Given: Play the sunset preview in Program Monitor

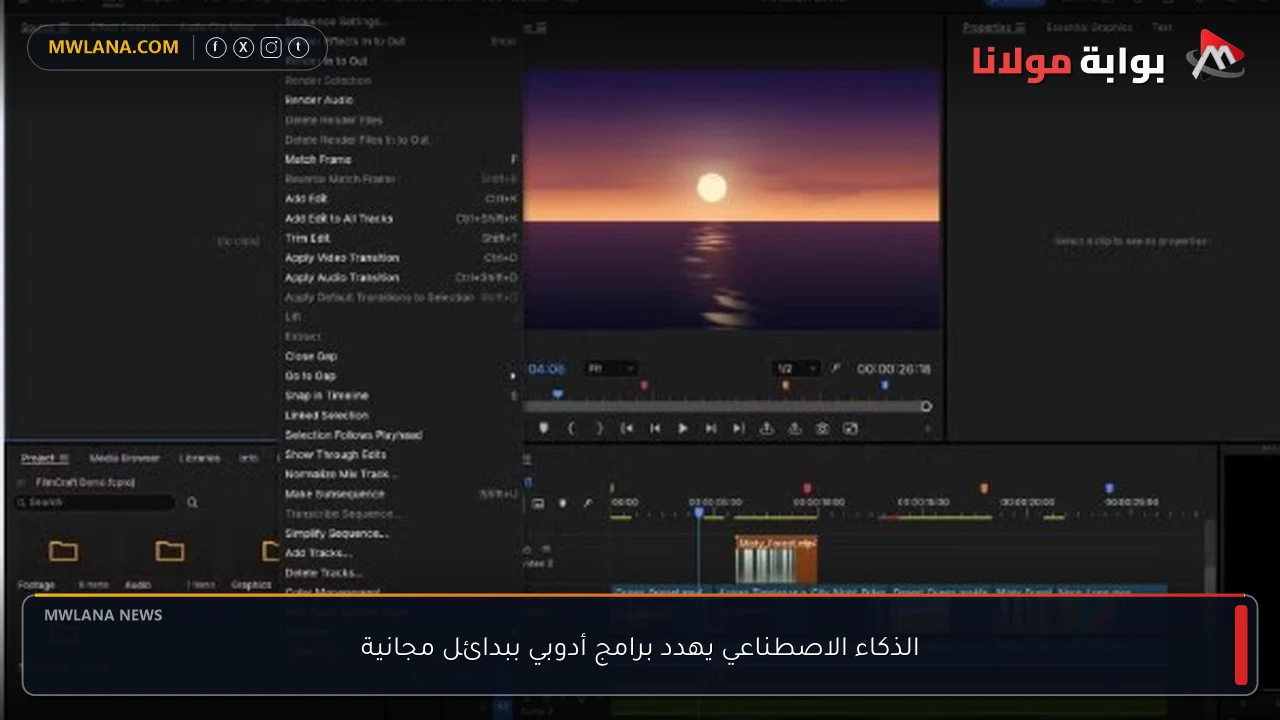Looking at the screenshot, I should coord(683,428).
